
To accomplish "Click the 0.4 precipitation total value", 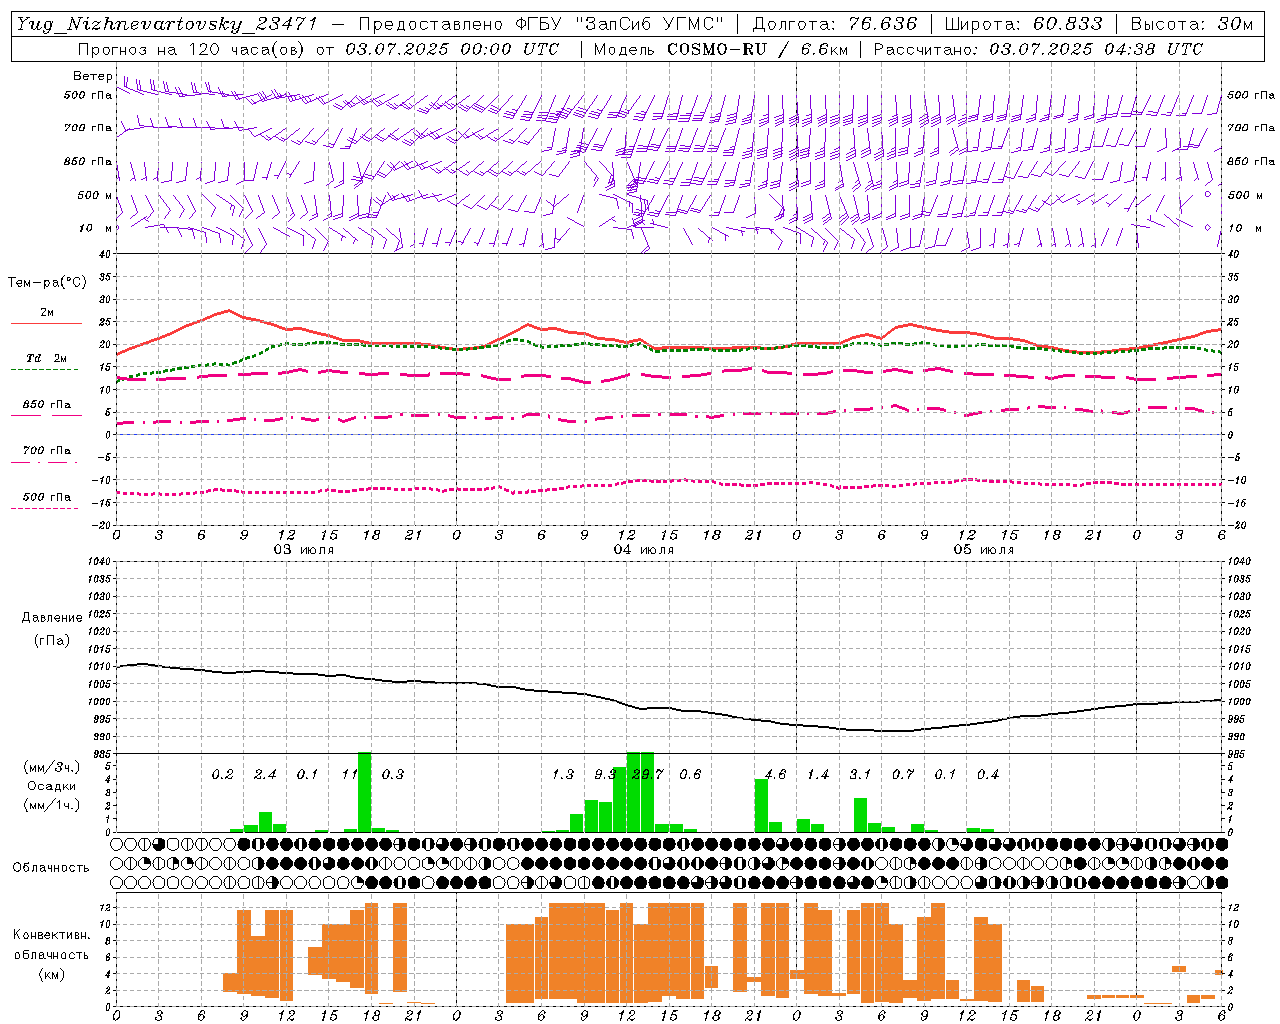I will (988, 774).
